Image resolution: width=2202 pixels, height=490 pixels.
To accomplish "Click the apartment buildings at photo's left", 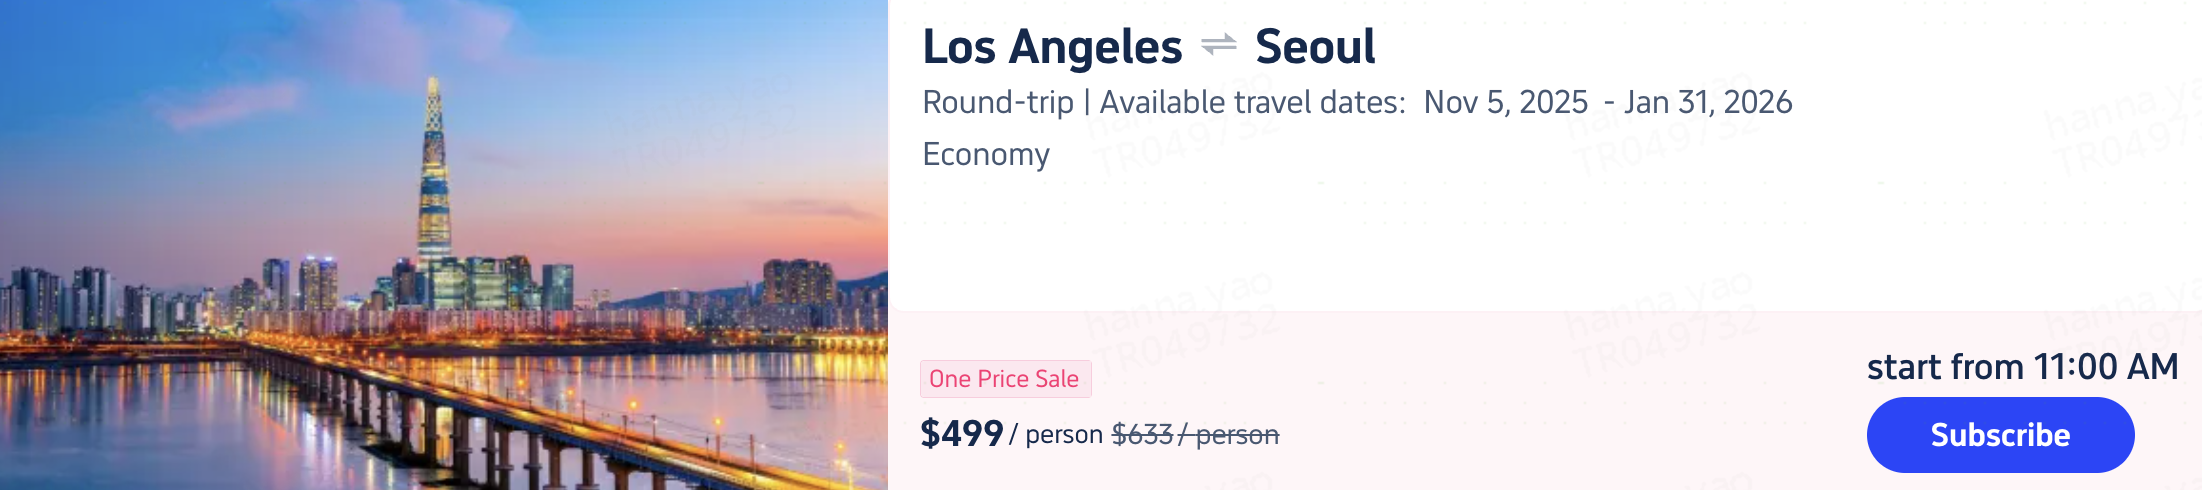I will pyautogui.click(x=60, y=298).
